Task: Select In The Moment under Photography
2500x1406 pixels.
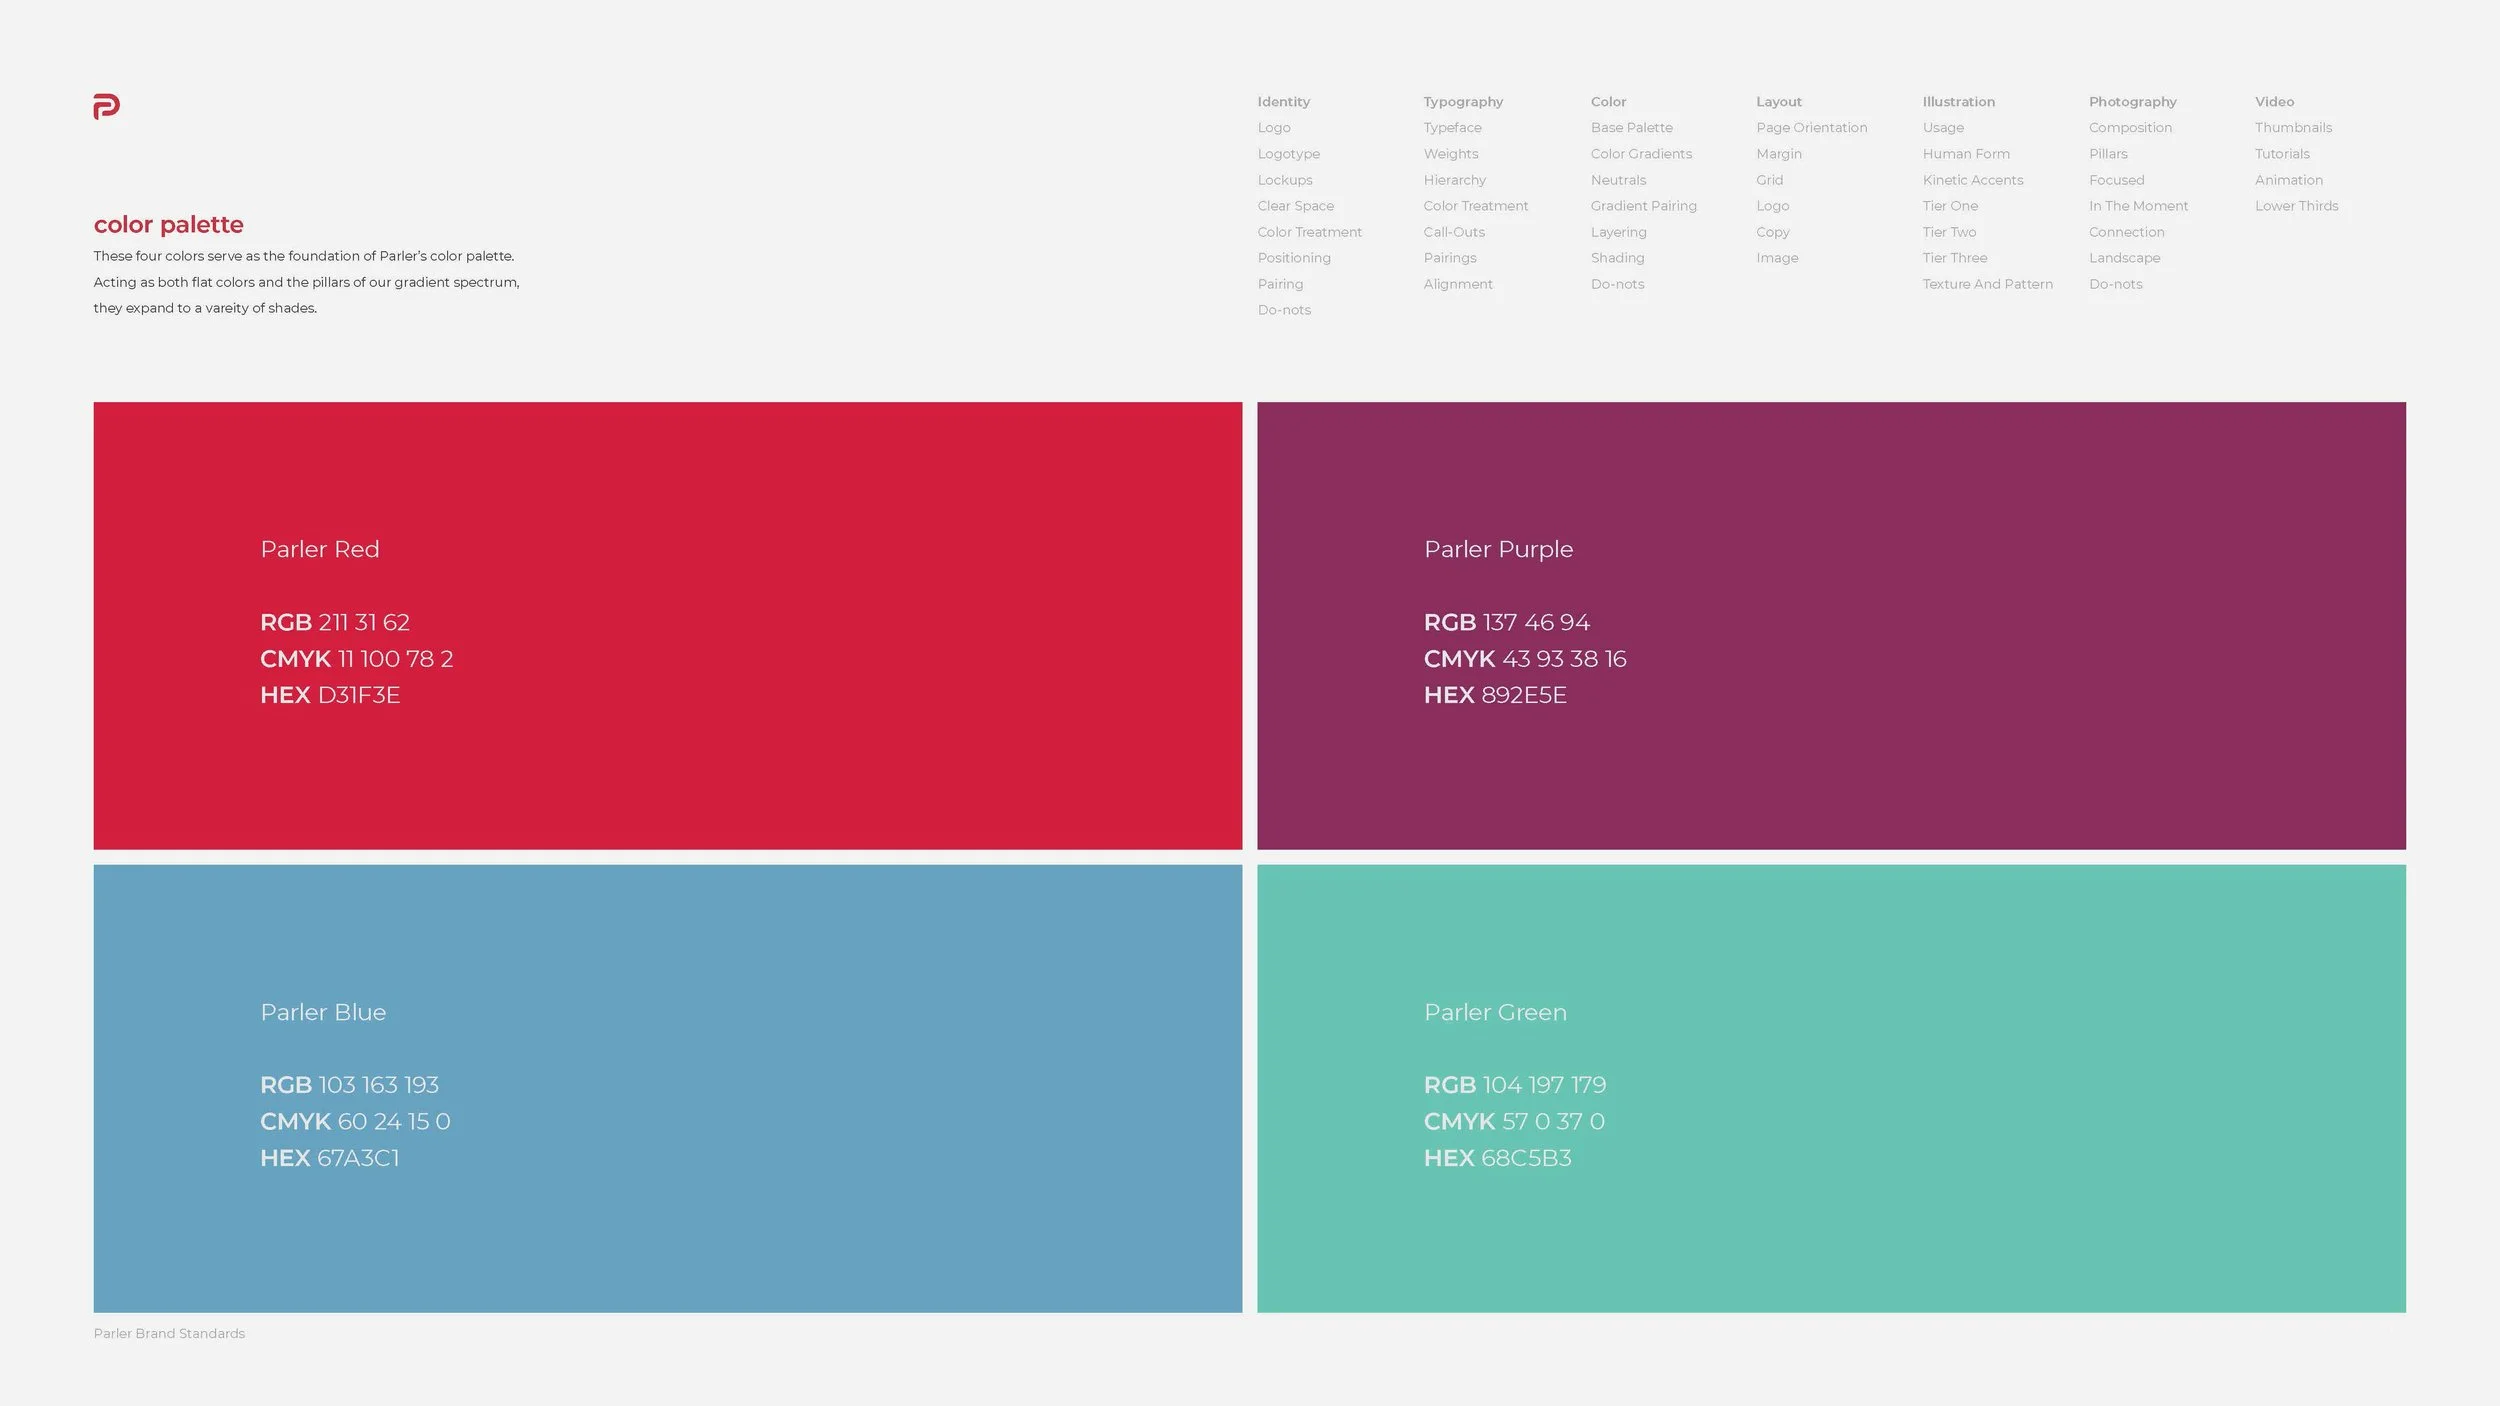Action: [2138, 206]
